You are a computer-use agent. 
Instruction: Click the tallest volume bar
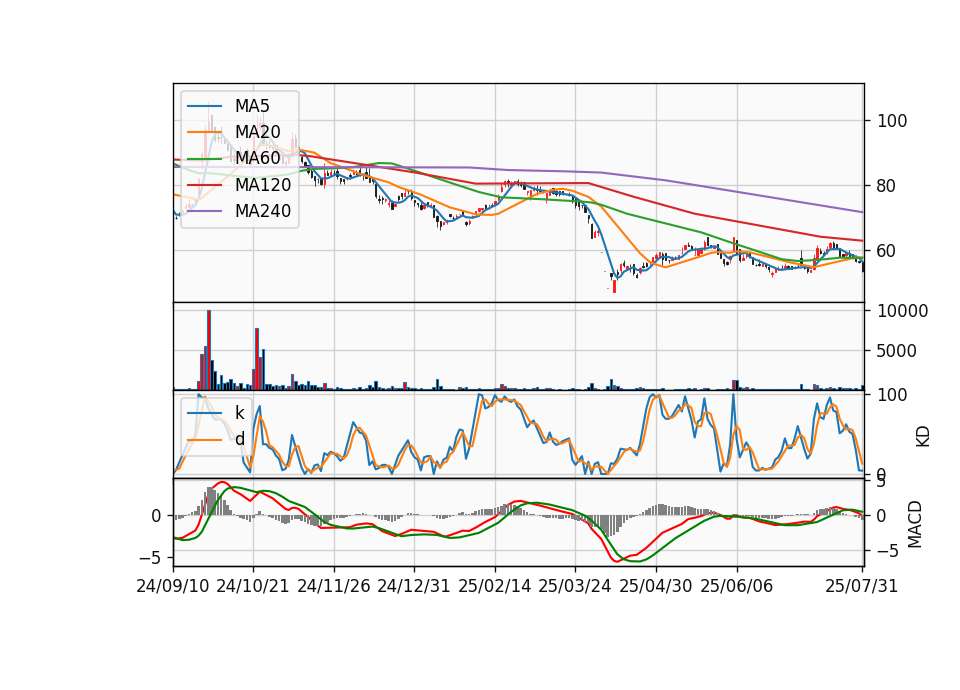(x=209, y=350)
